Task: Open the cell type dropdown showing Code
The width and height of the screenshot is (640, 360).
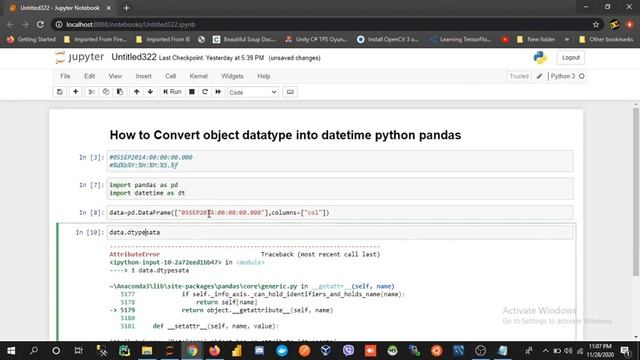Action: point(253,92)
